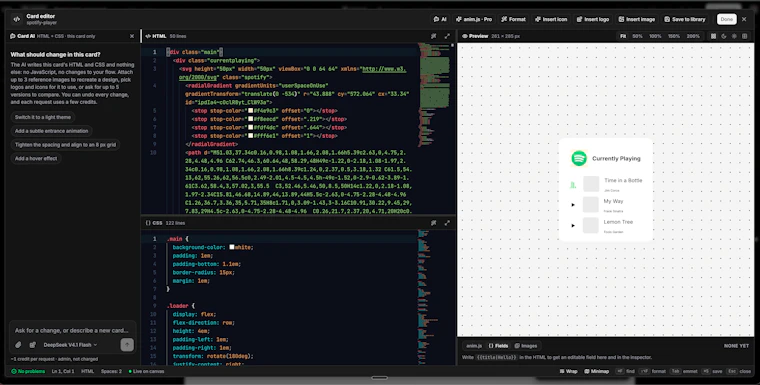760x385 pixels.
Task: Click the #f4e9c3 stop-color swatch
Action: pos(251,111)
